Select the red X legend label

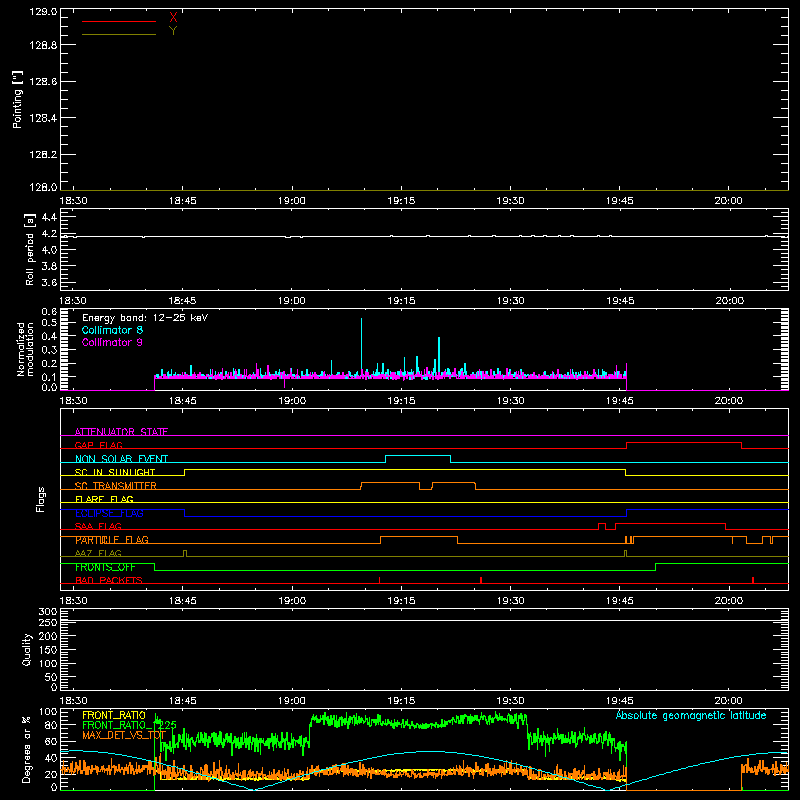coord(173,18)
